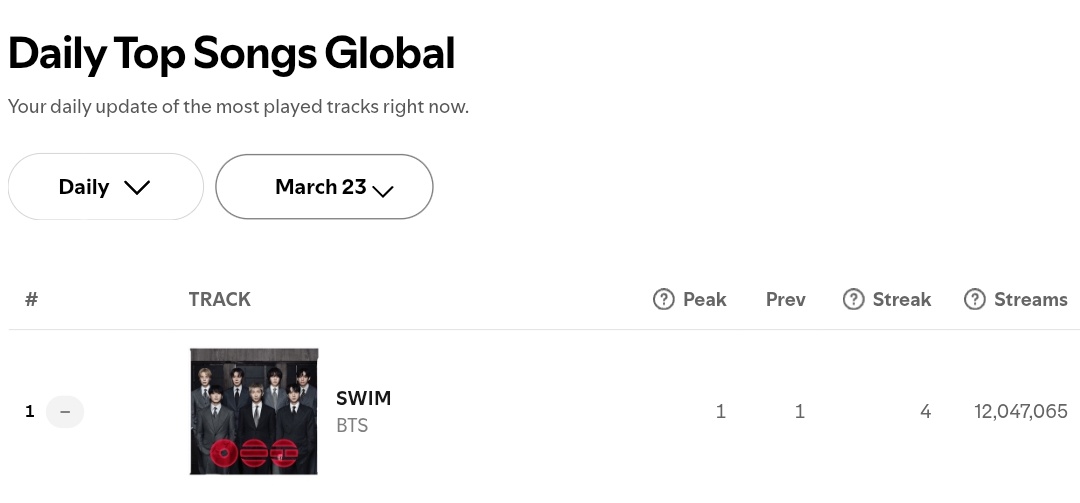
Task: Click the Streams column label
Action: click(1030, 299)
